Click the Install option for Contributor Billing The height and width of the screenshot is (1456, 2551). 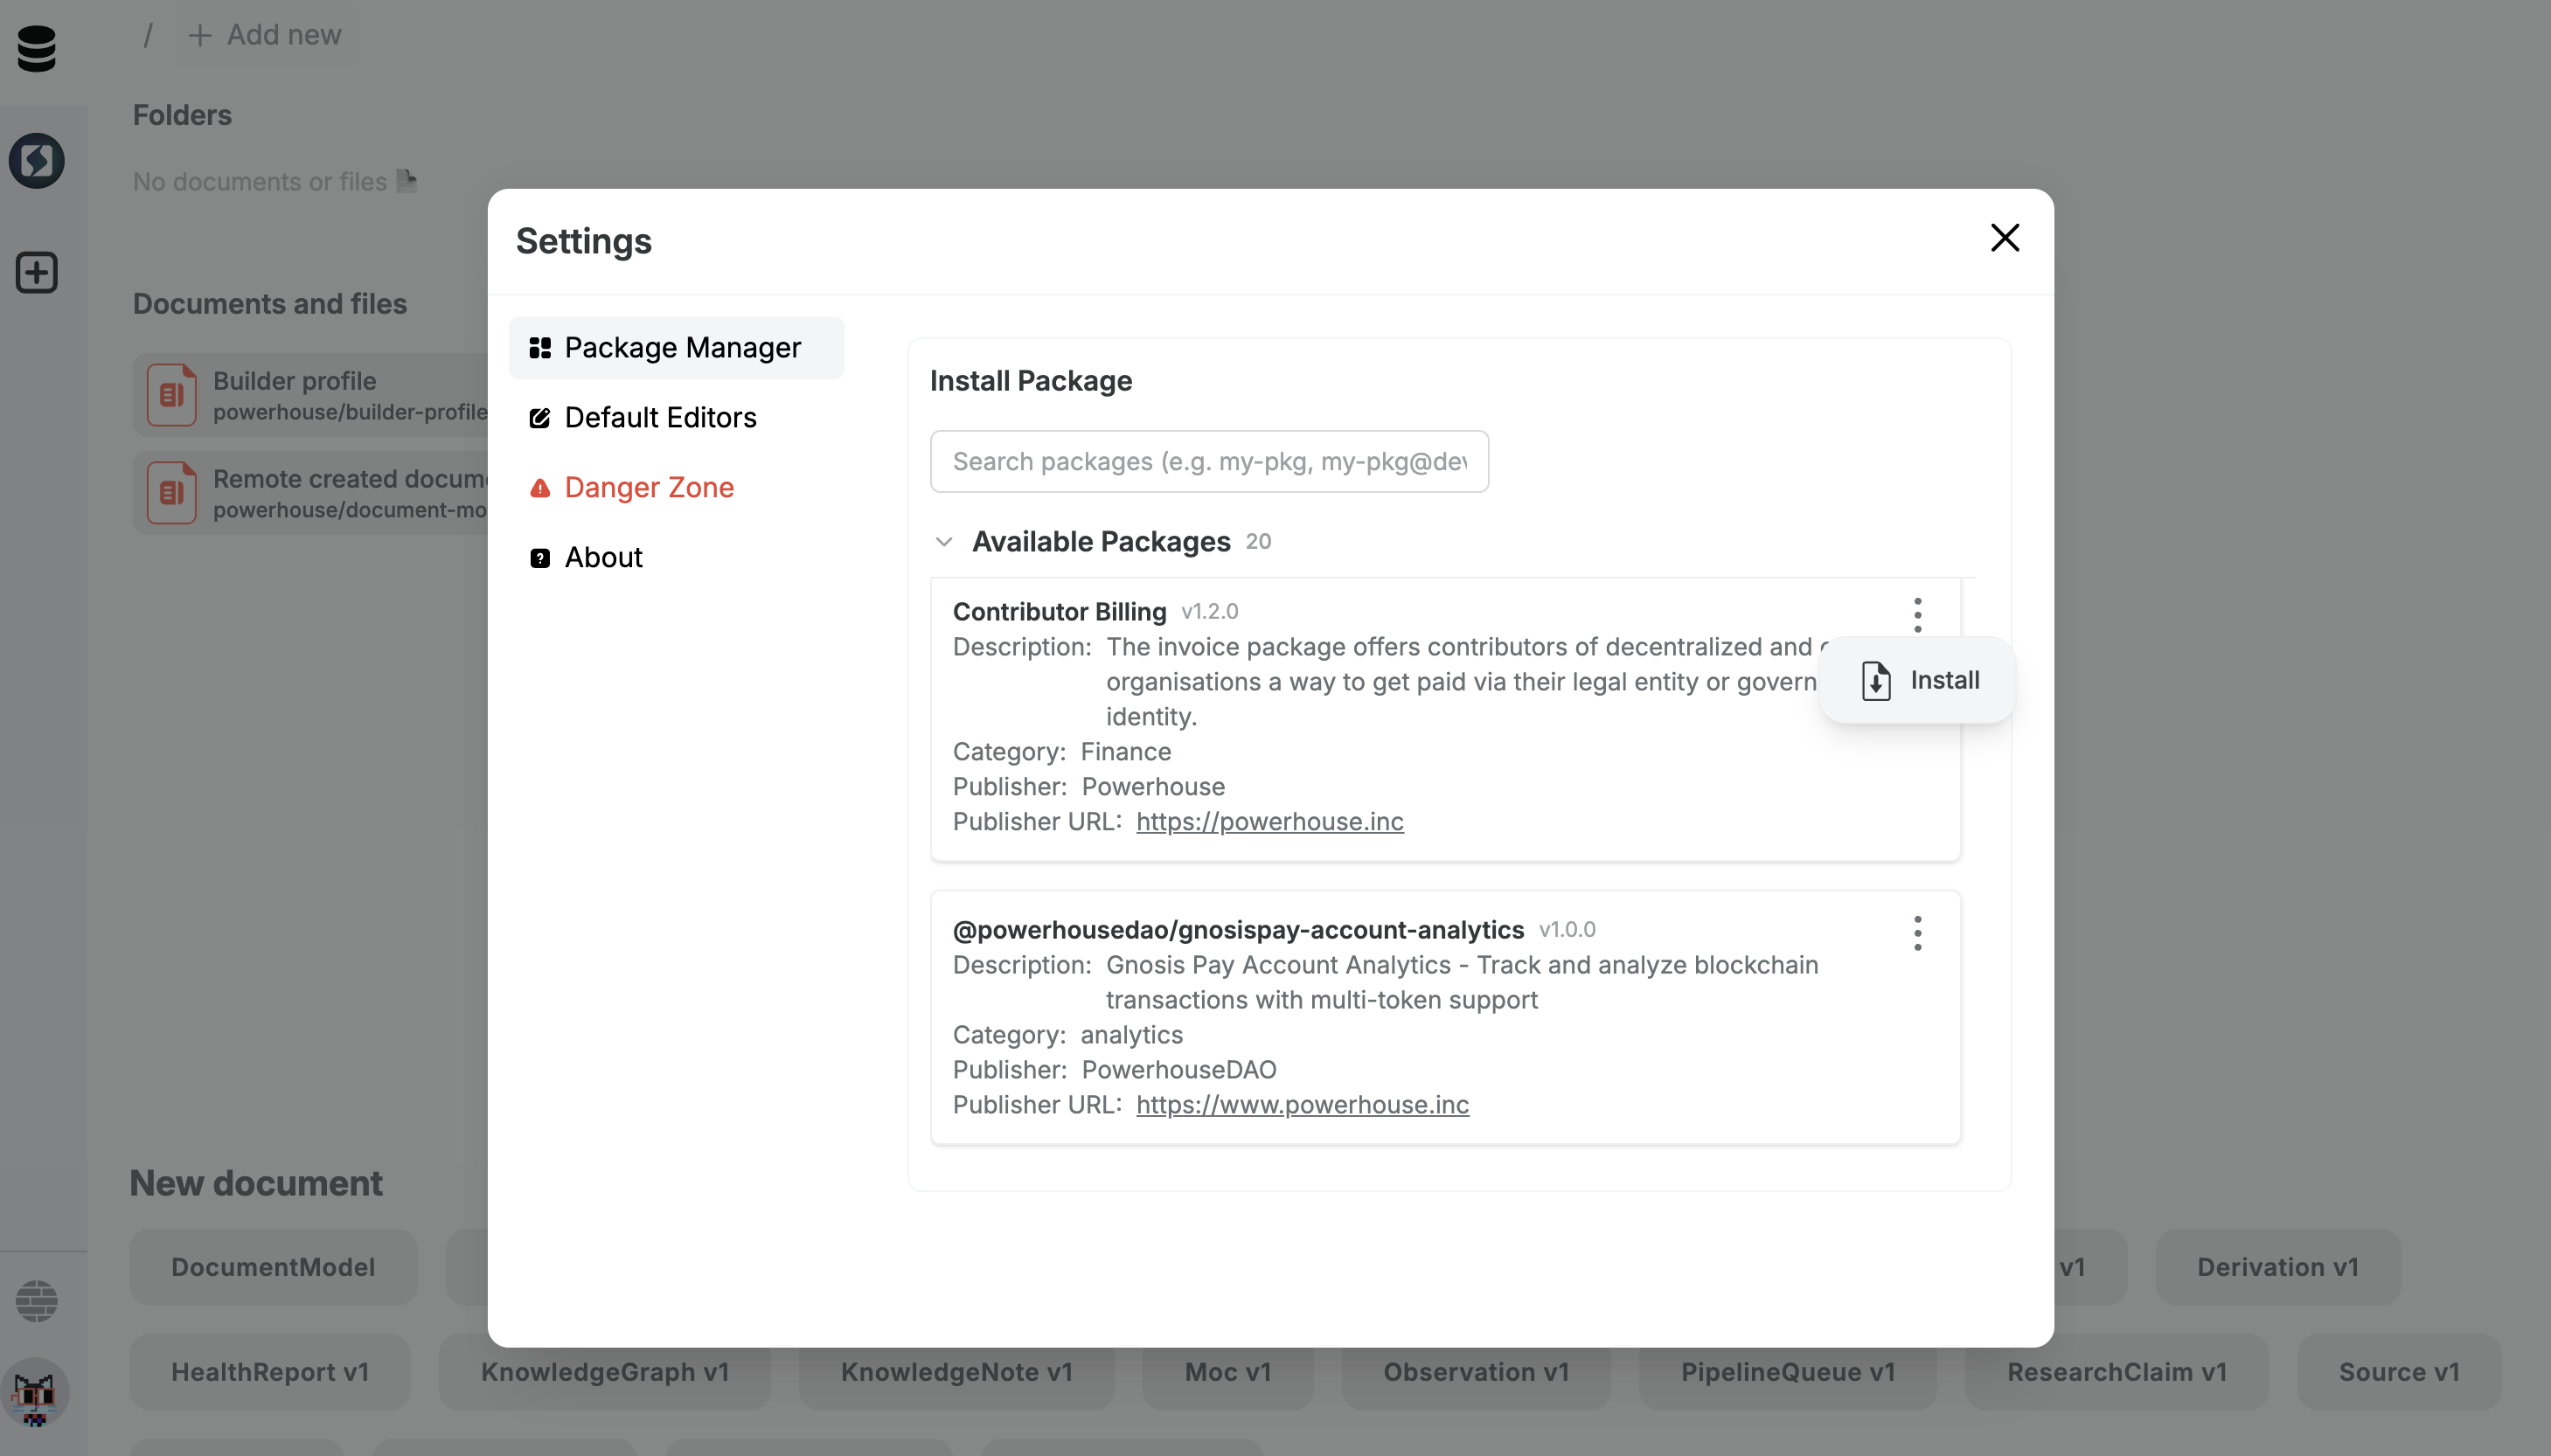click(x=1944, y=680)
